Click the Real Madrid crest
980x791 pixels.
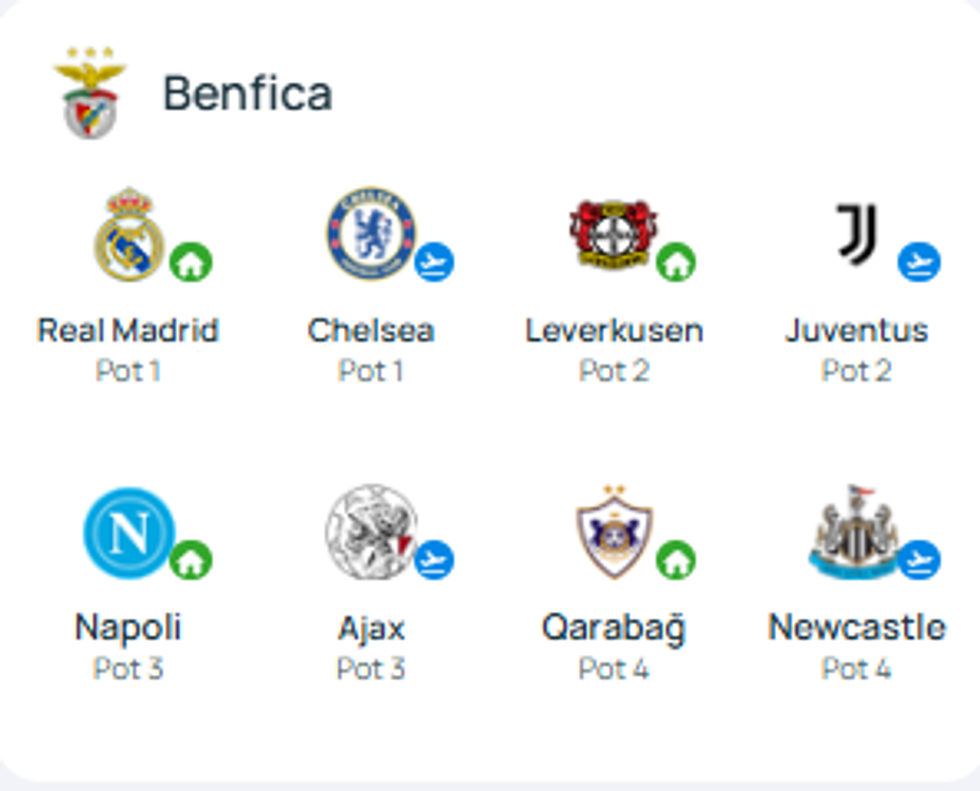(129, 235)
